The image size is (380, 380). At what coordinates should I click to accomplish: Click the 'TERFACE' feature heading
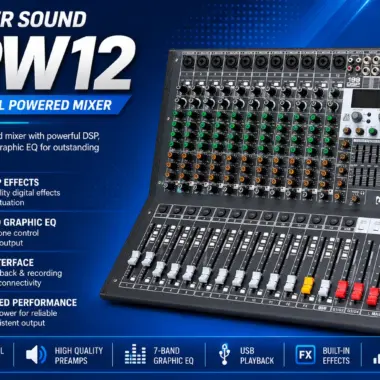point(17,263)
